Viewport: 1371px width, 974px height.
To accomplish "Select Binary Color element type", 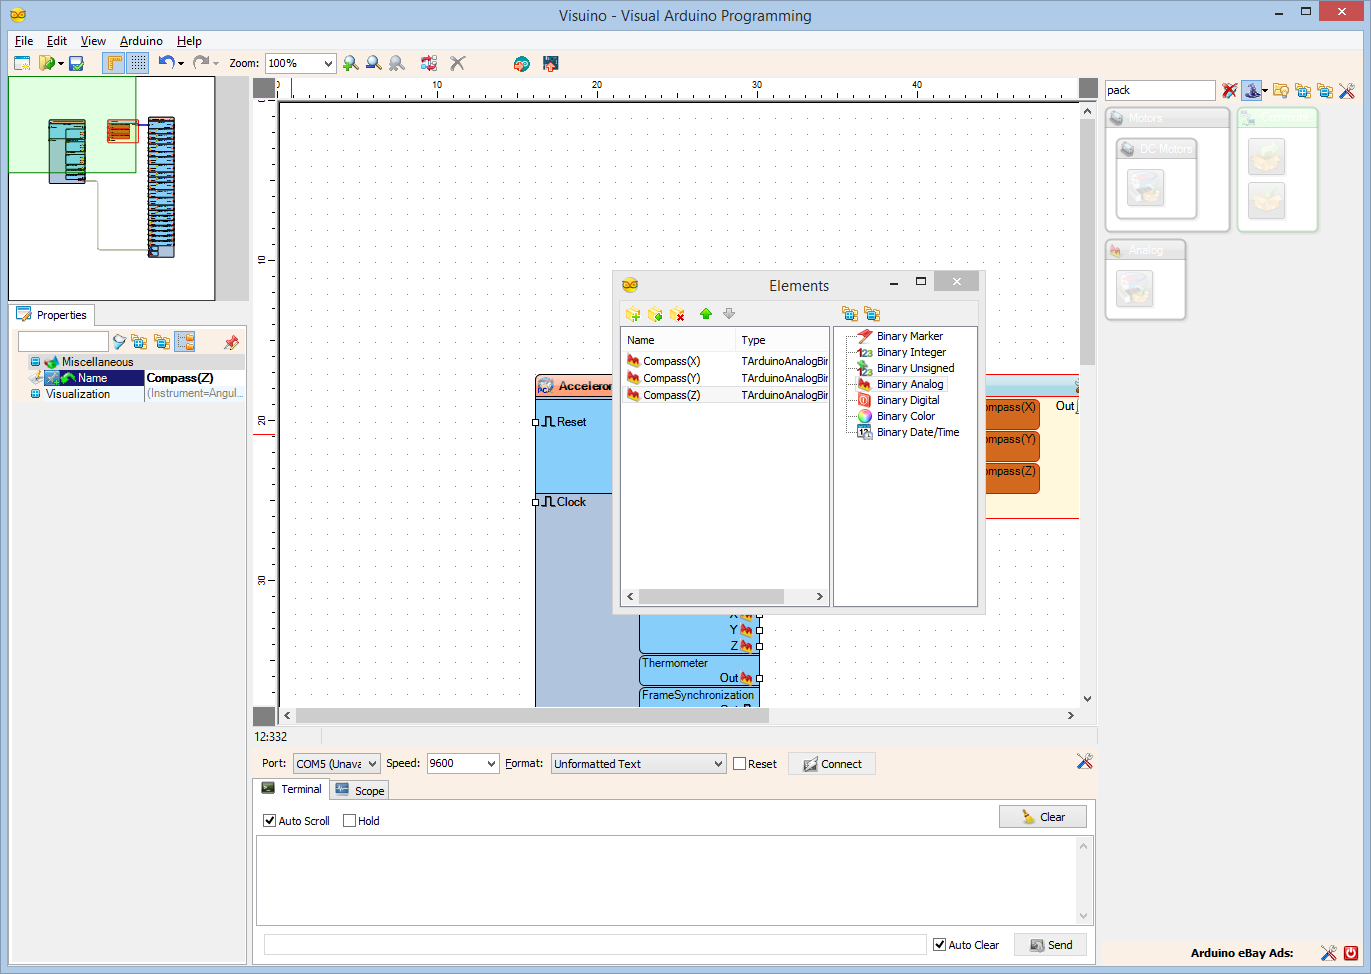I will click(906, 416).
